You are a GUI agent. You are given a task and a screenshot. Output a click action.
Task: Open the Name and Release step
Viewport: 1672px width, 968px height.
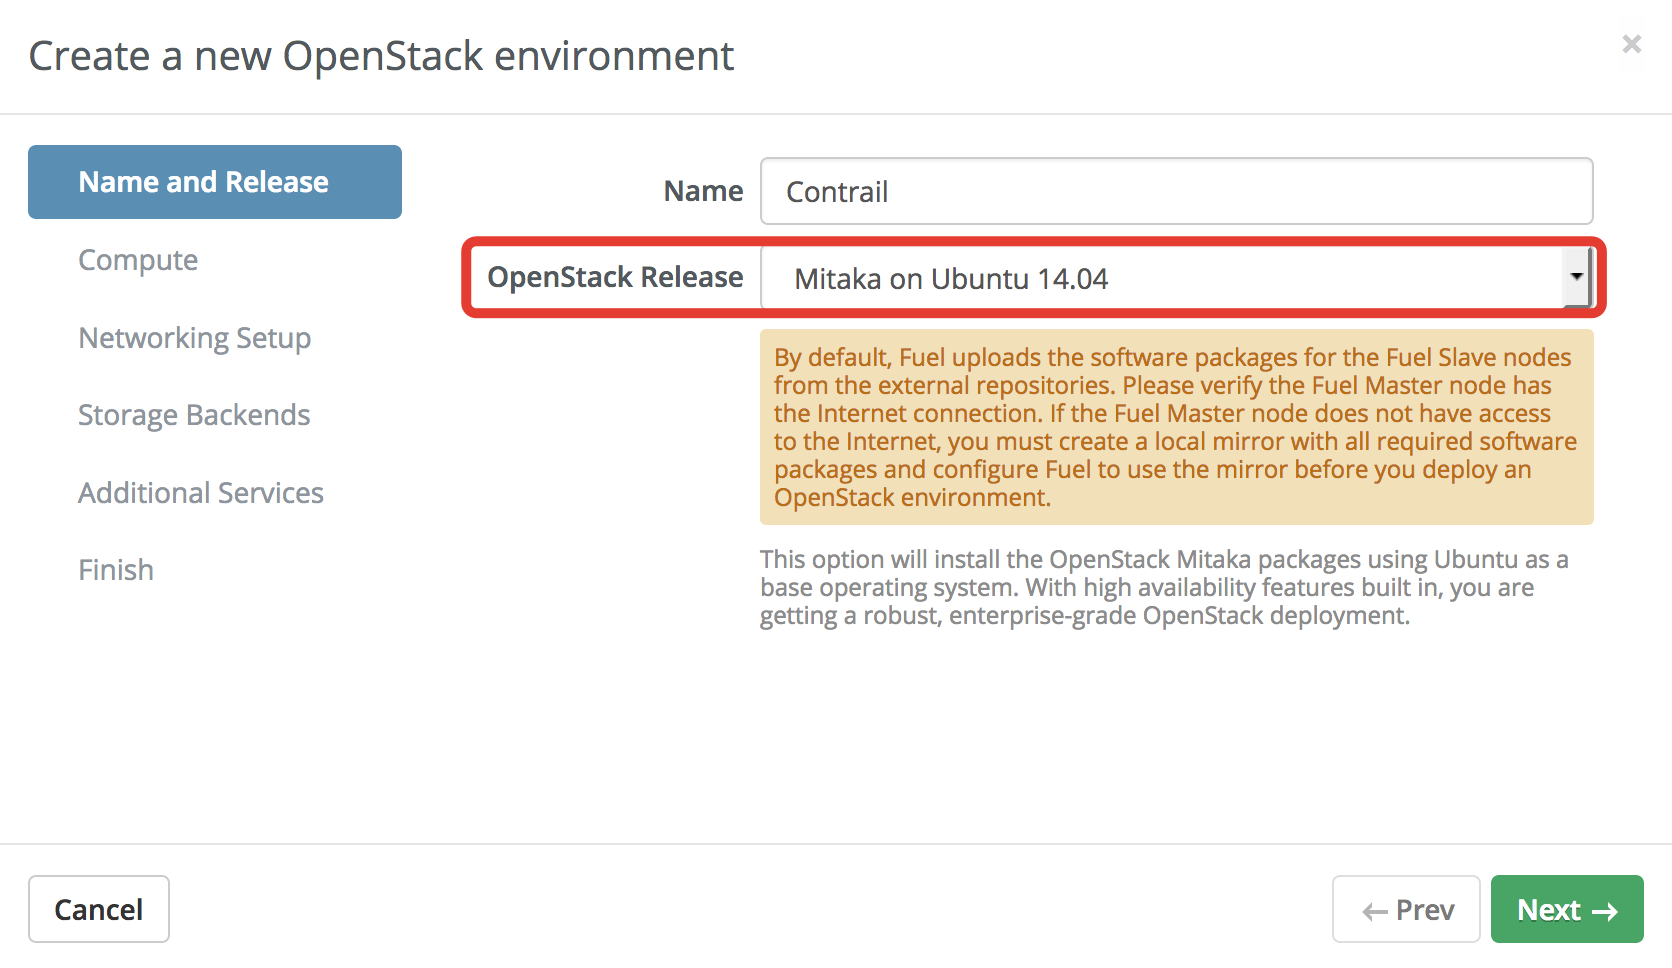(x=215, y=182)
